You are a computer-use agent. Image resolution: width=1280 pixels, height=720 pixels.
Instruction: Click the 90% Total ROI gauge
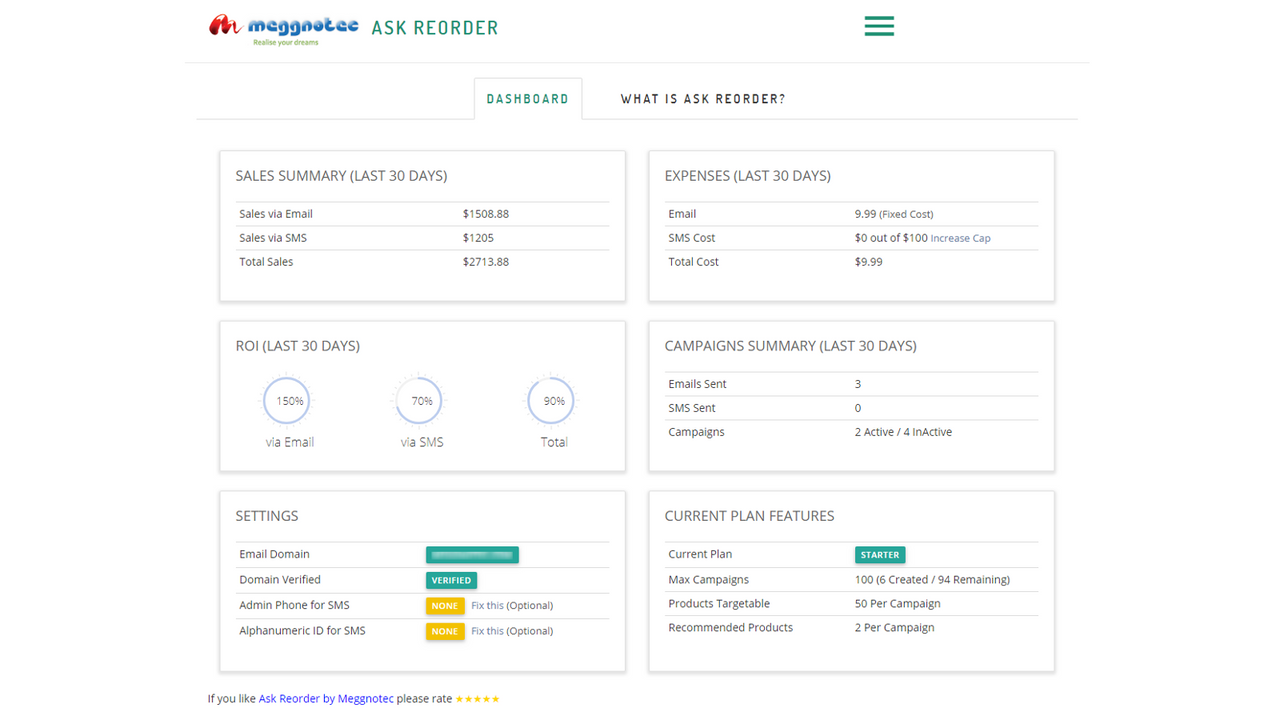point(552,401)
